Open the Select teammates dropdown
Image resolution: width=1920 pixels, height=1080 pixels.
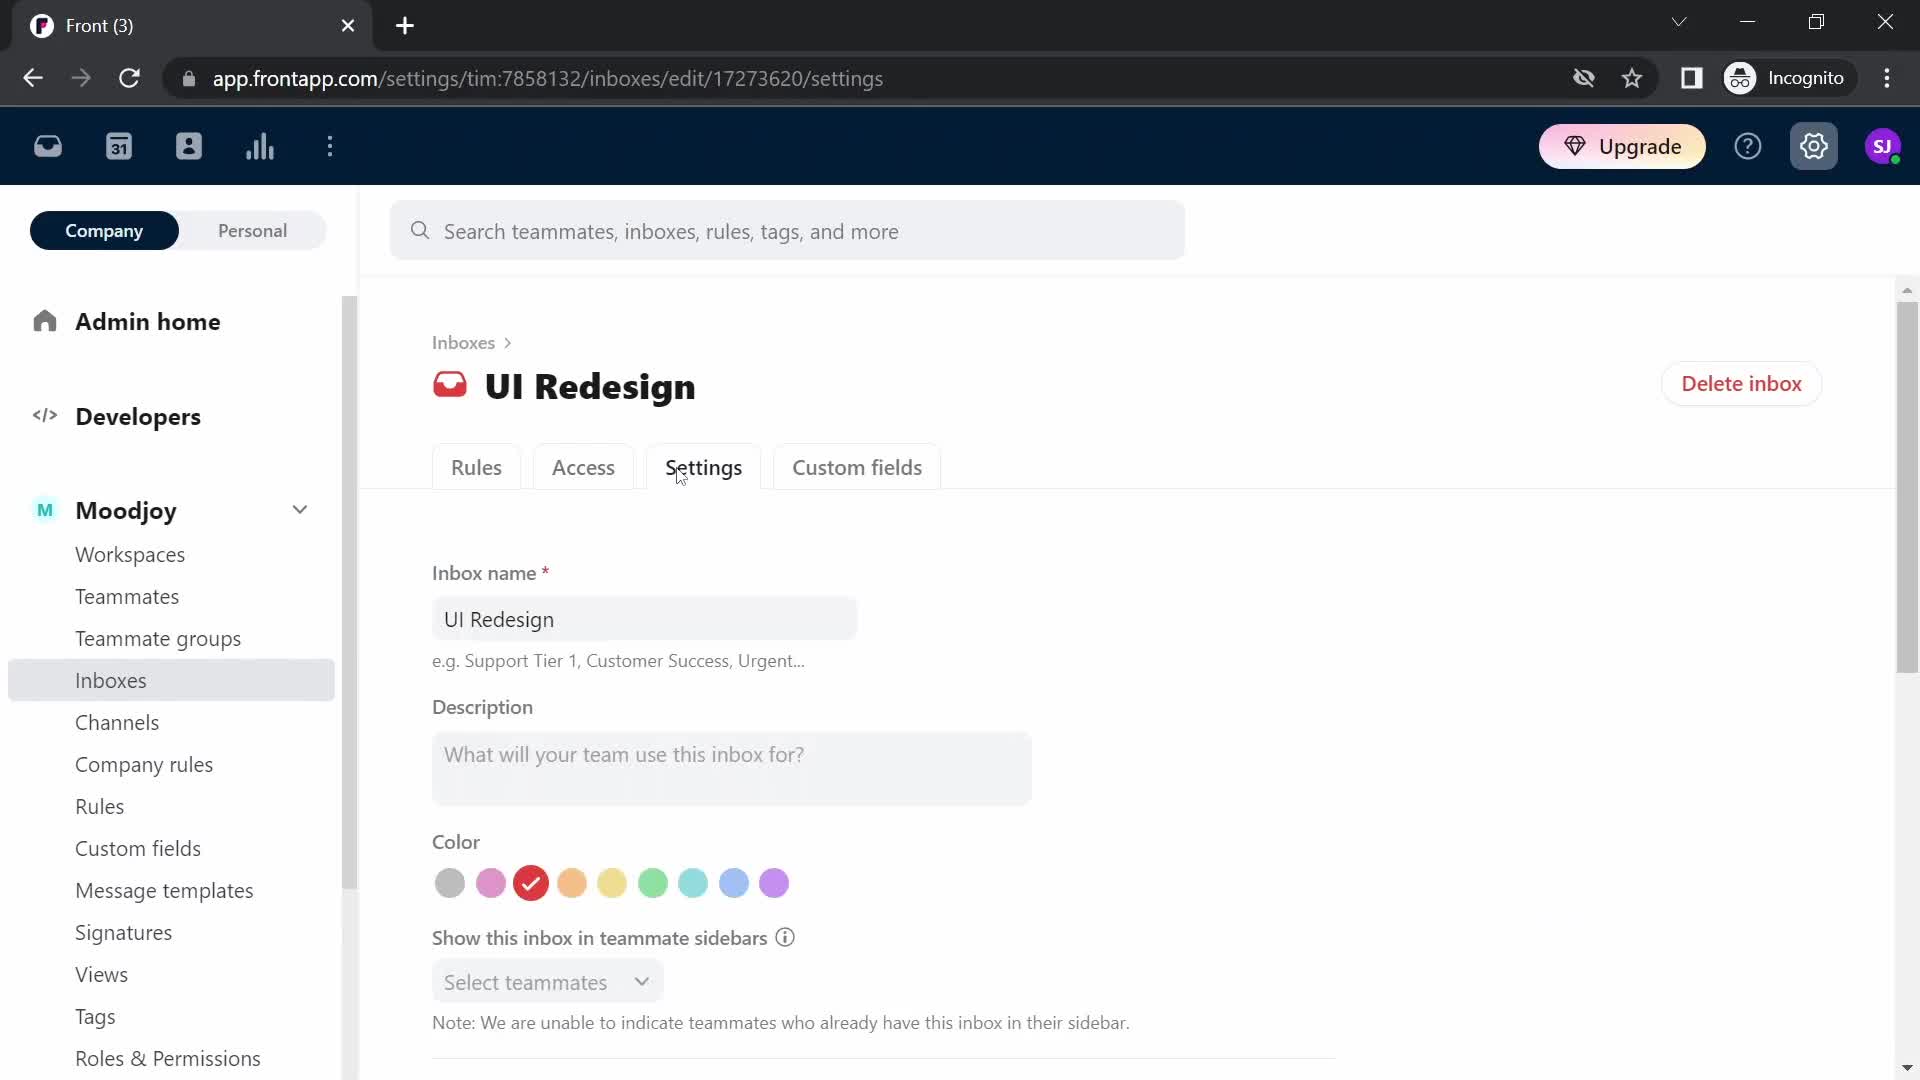(x=546, y=982)
